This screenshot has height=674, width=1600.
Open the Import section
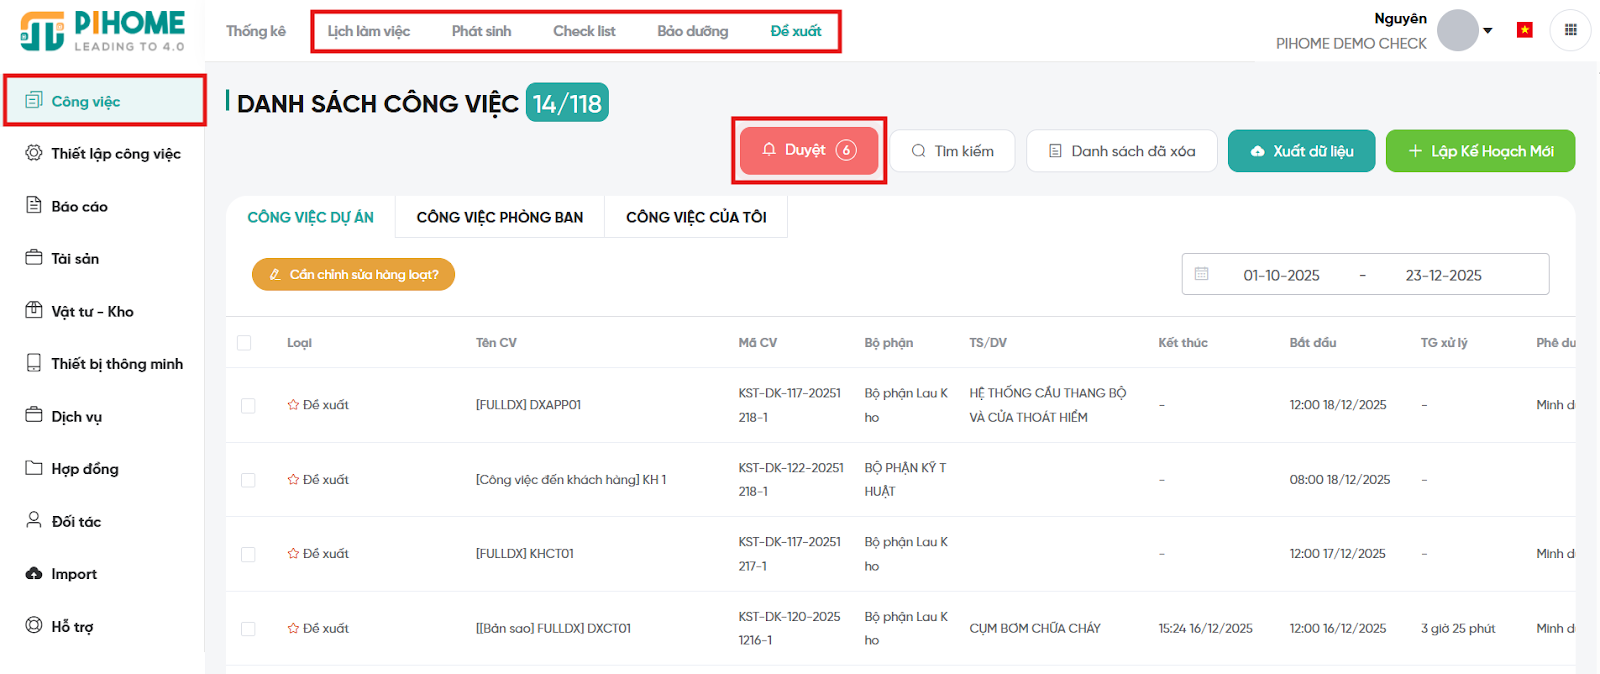point(74,574)
